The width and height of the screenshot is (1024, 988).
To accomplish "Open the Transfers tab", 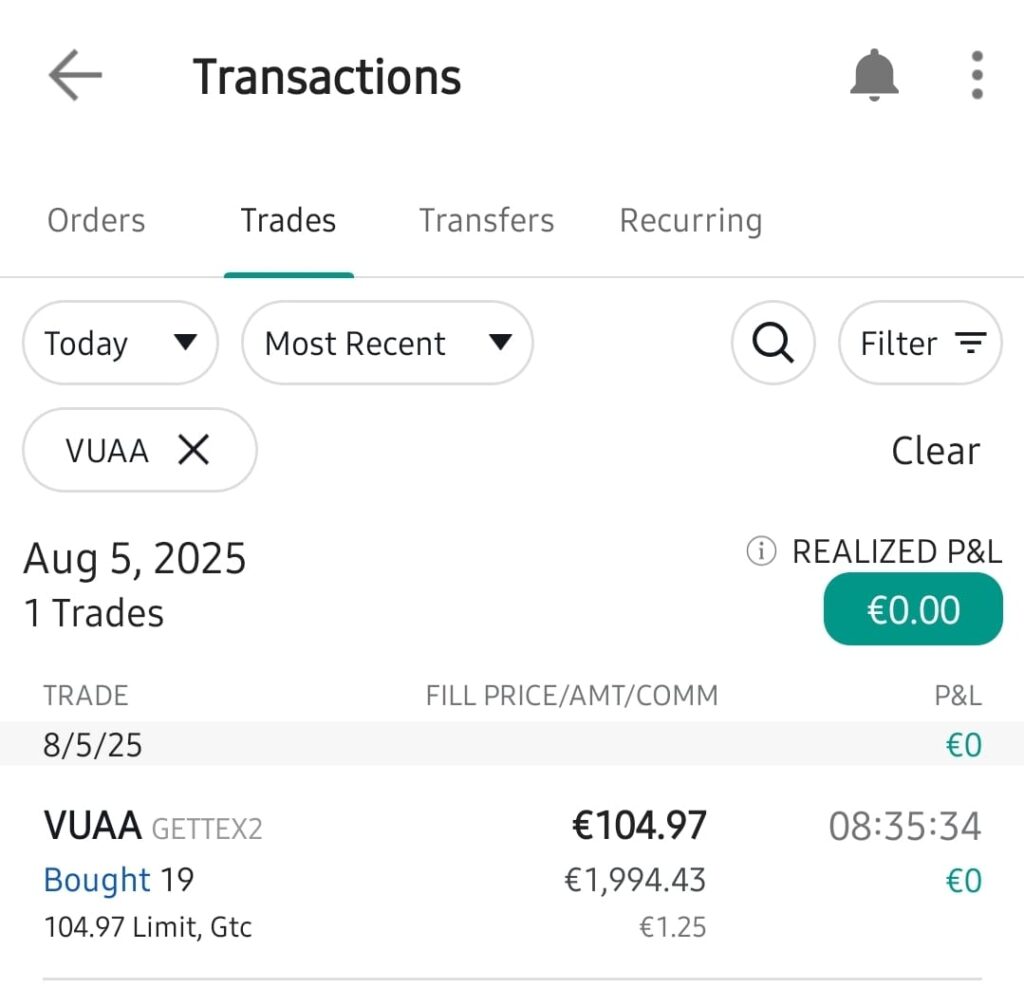I will pyautogui.click(x=486, y=221).
